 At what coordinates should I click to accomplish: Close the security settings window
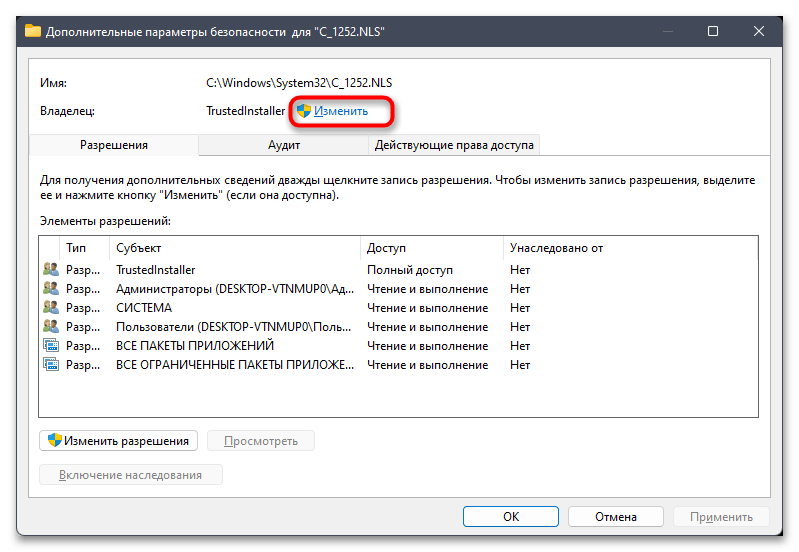[759, 31]
